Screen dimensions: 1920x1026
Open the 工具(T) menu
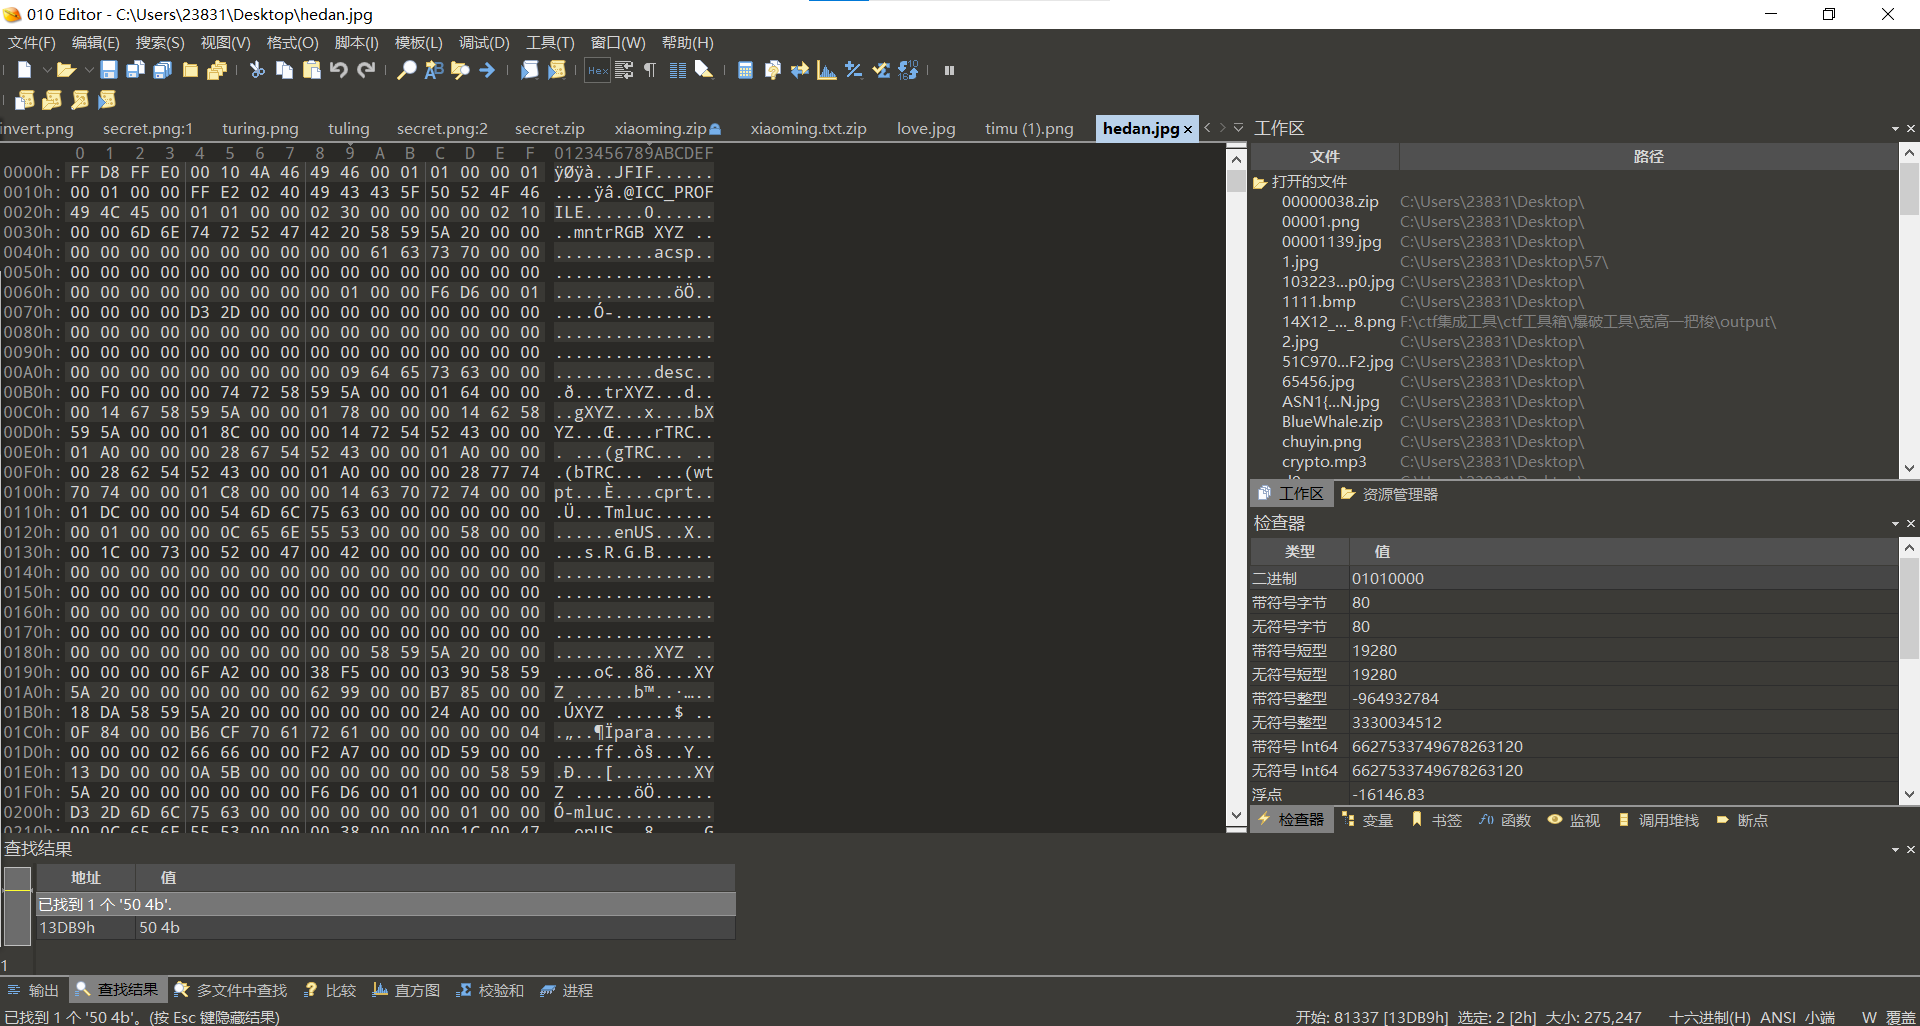pyautogui.click(x=550, y=43)
